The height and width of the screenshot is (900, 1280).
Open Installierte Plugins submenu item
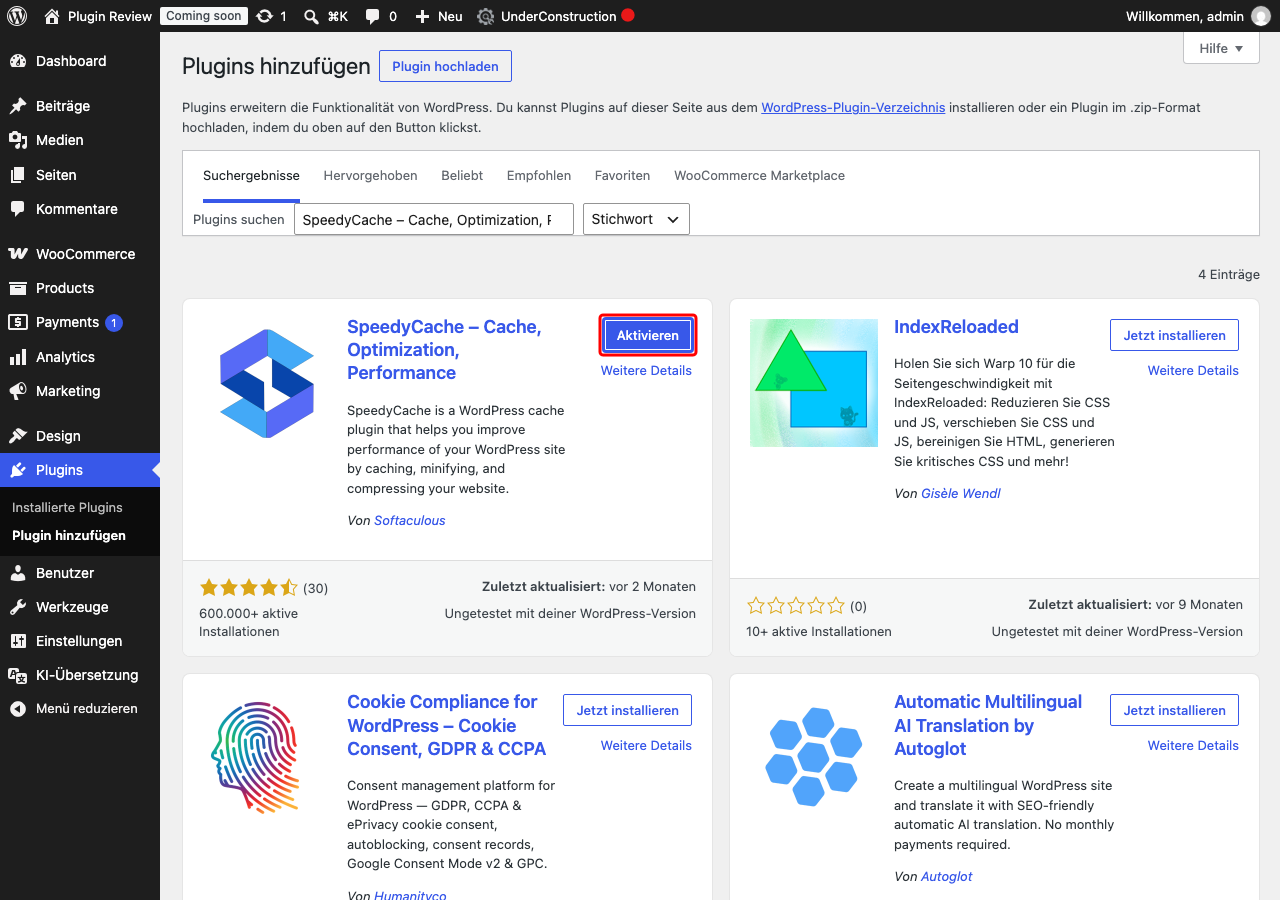(67, 508)
